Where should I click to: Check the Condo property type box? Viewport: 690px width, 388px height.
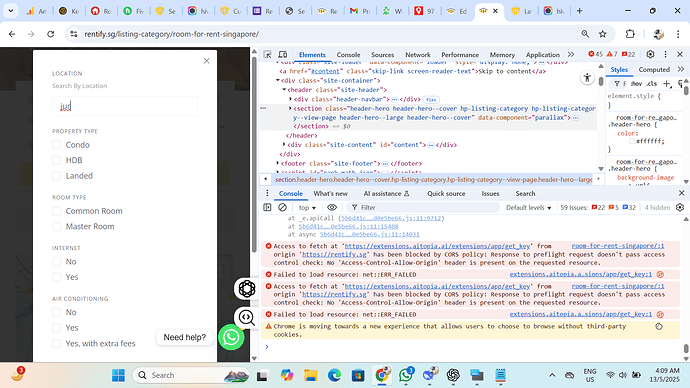click(56, 145)
